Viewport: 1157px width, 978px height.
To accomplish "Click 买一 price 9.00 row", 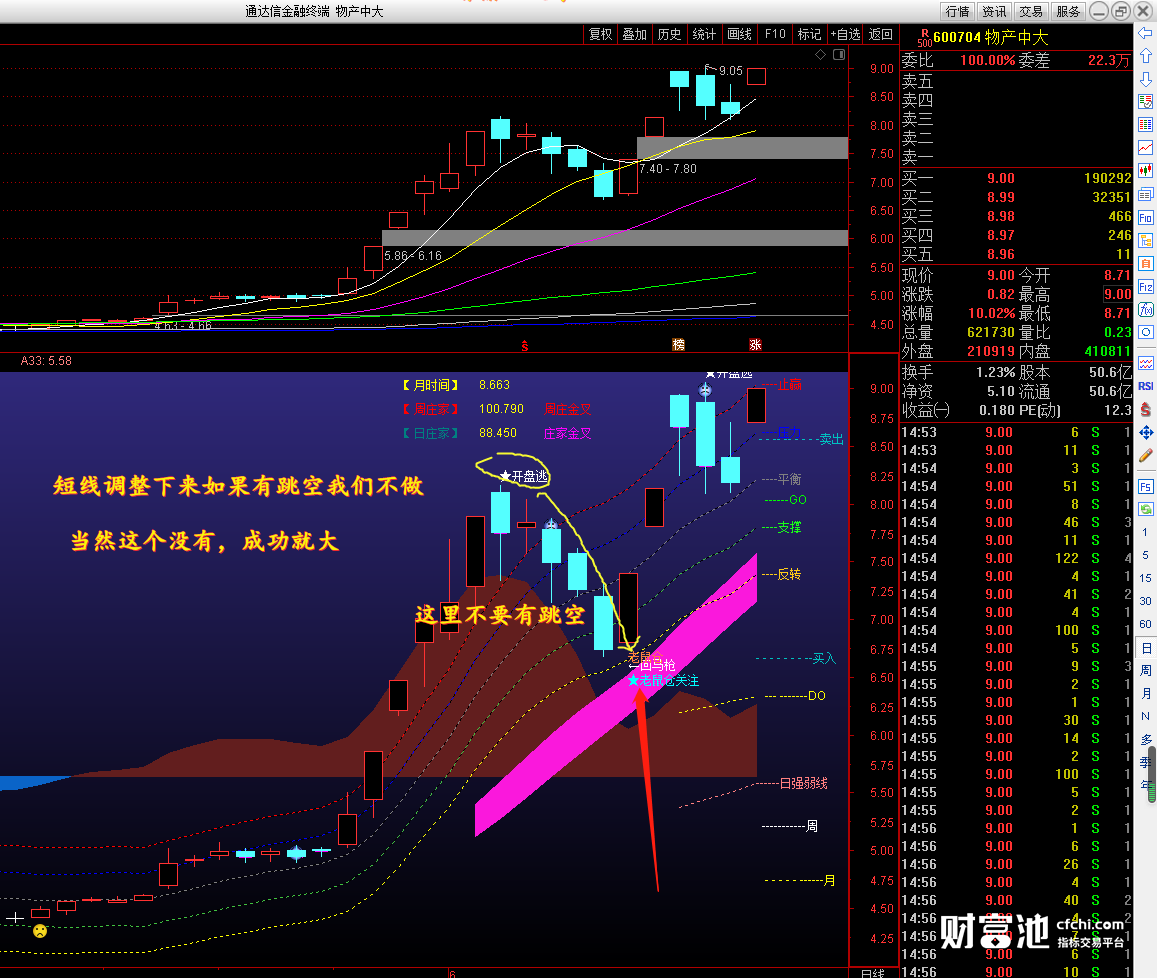I will pyautogui.click(x=1016, y=178).
